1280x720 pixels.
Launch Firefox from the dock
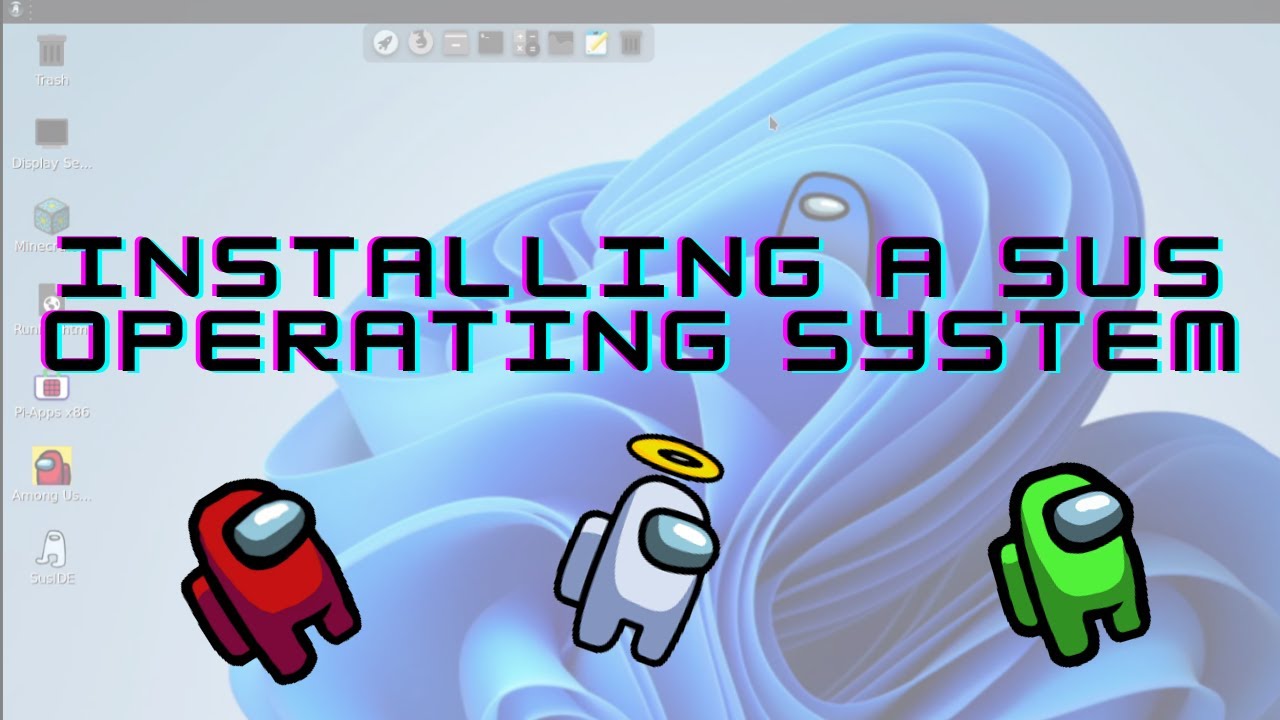click(421, 43)
